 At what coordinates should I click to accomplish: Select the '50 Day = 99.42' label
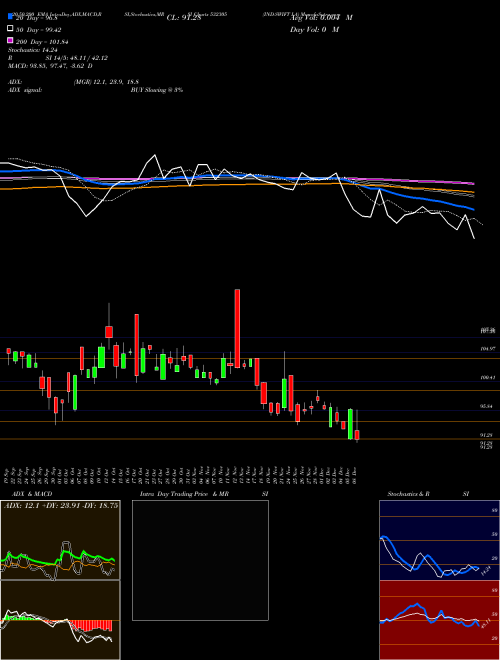39,30
